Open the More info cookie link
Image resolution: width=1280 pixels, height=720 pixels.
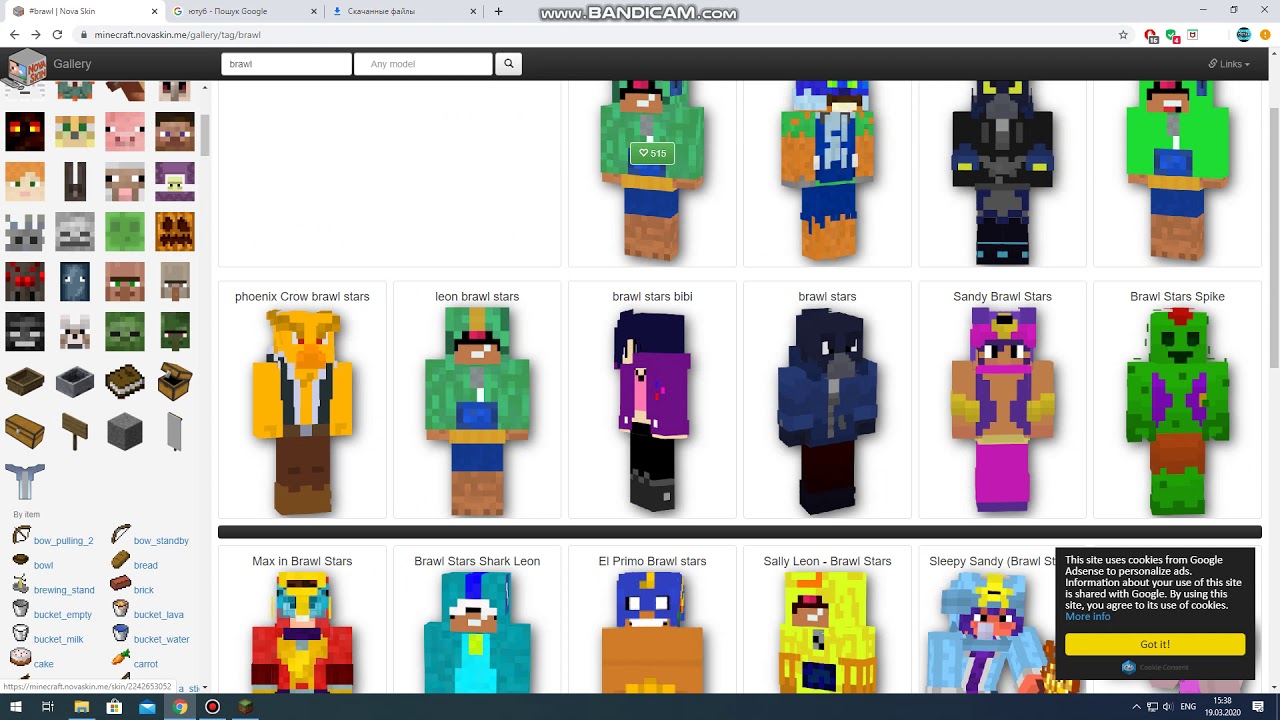(x=1088, y=617)
